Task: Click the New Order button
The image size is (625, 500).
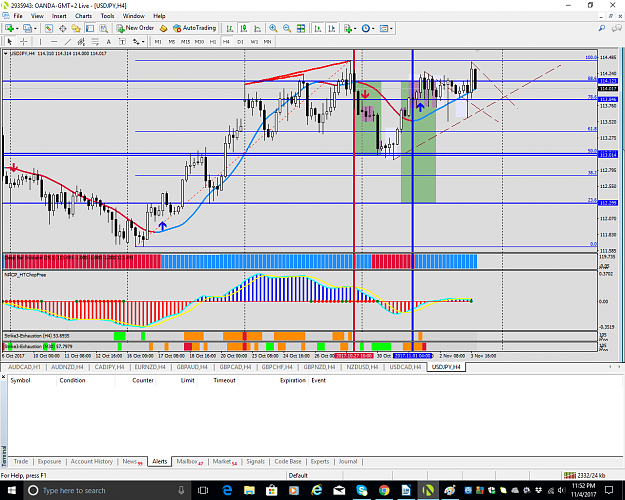Action: coord(135,28)
